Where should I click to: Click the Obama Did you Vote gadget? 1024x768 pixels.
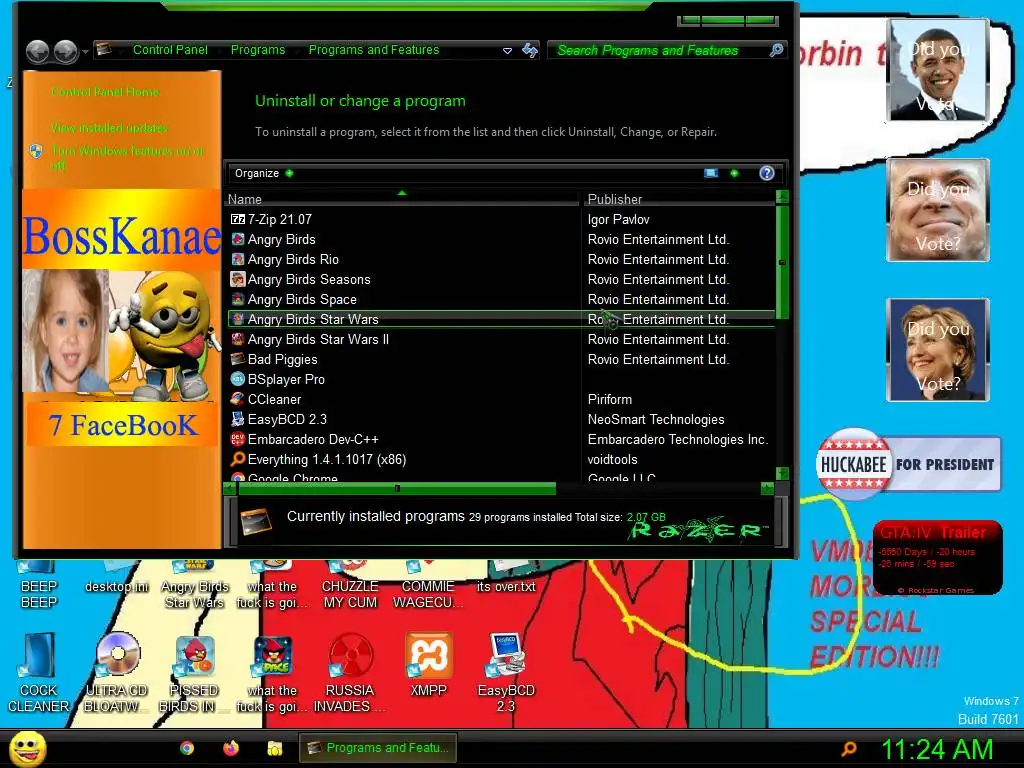click(938, 70)
